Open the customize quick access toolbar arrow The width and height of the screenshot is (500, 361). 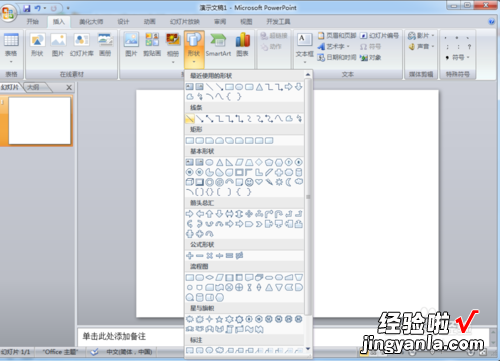(x=68, y=8)
